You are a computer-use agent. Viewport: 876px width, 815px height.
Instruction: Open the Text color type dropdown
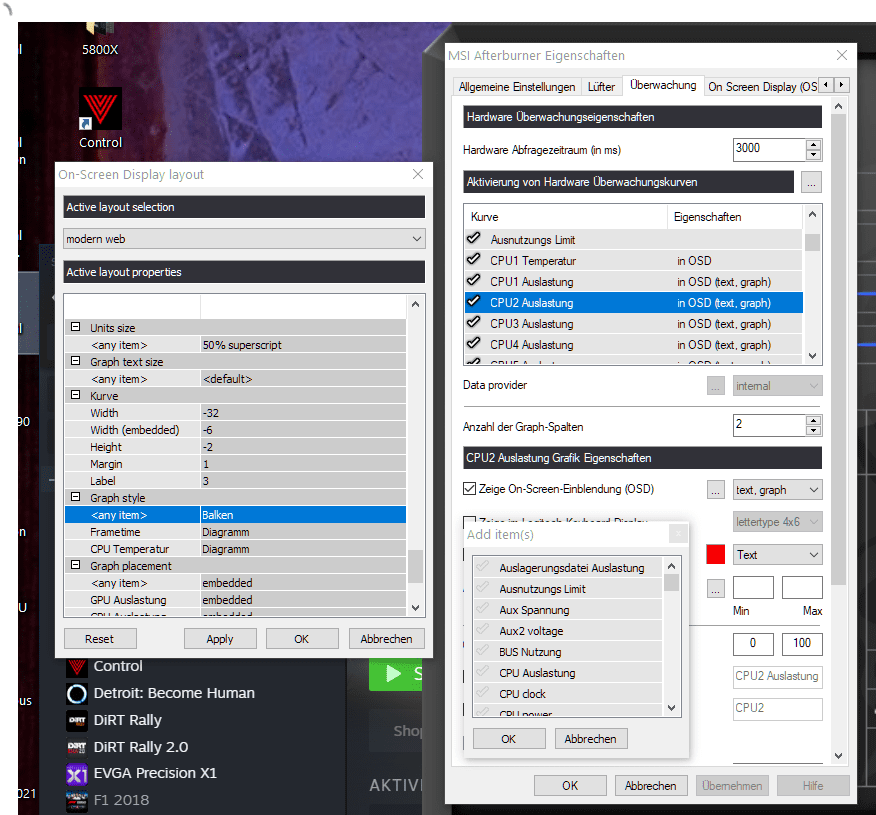[x=777, y=555]
